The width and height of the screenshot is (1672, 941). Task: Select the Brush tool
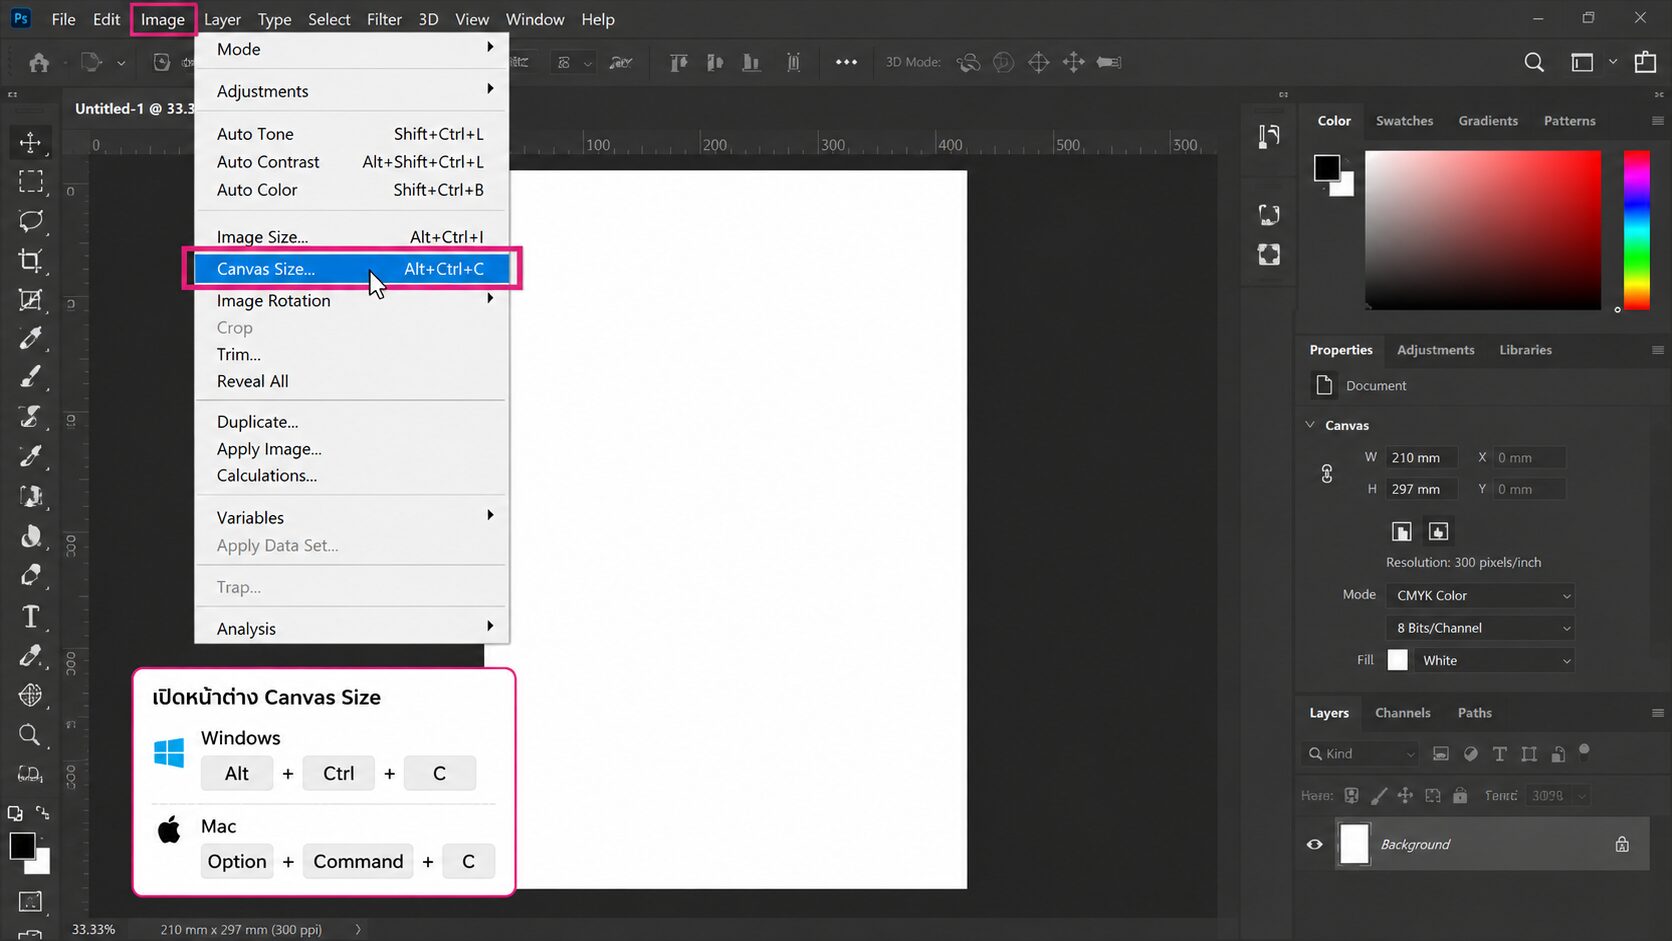click(30, 377)
